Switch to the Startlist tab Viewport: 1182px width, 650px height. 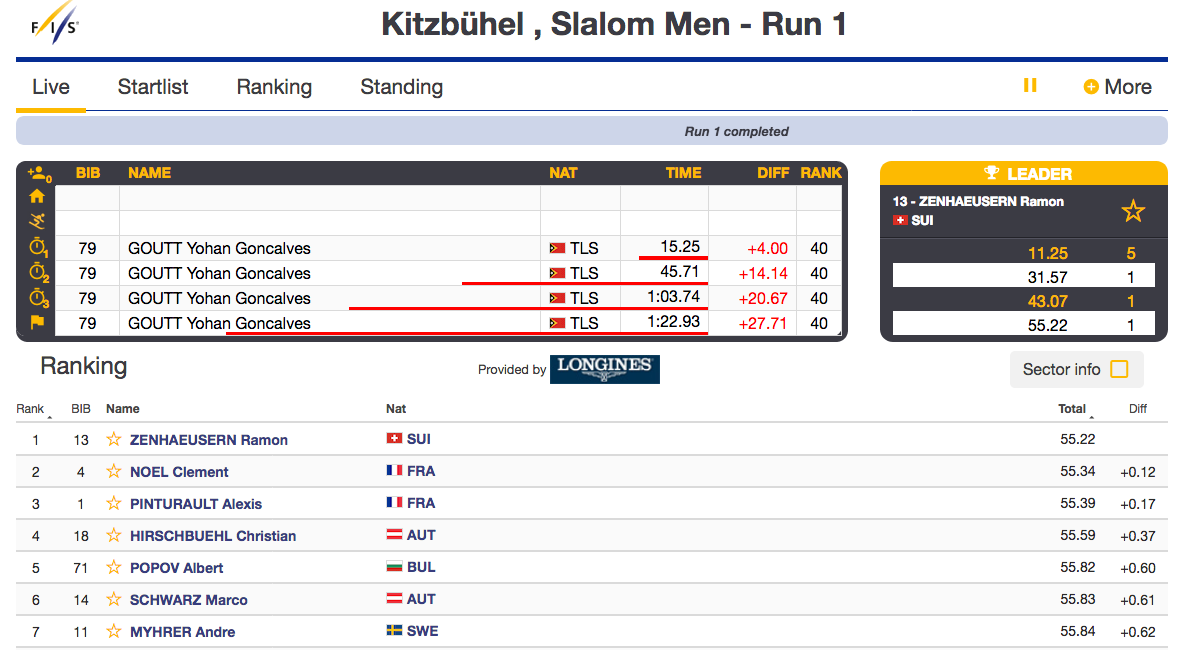[153, 87]
